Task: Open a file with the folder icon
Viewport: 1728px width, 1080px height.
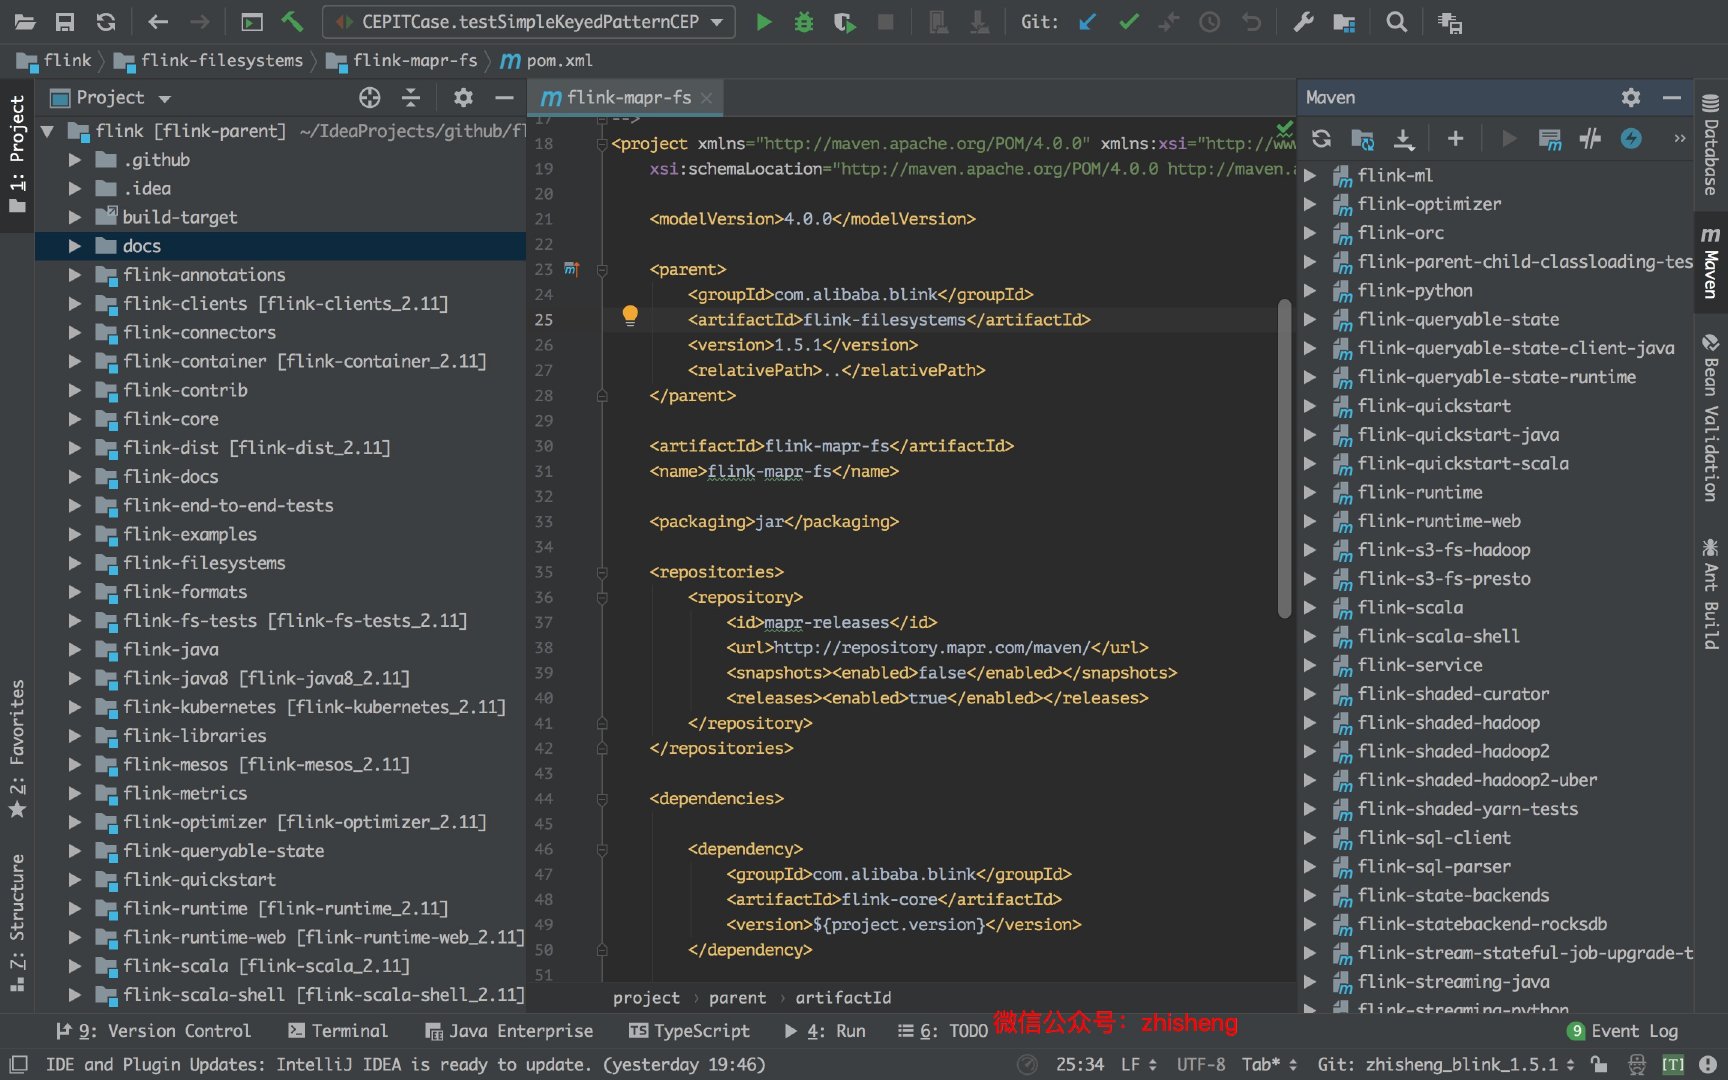Action: pos(24,22)
